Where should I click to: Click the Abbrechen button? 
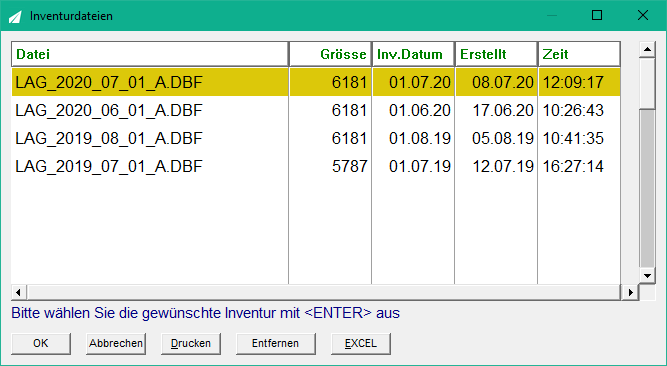pyautogui.click(x=116, y=343)
